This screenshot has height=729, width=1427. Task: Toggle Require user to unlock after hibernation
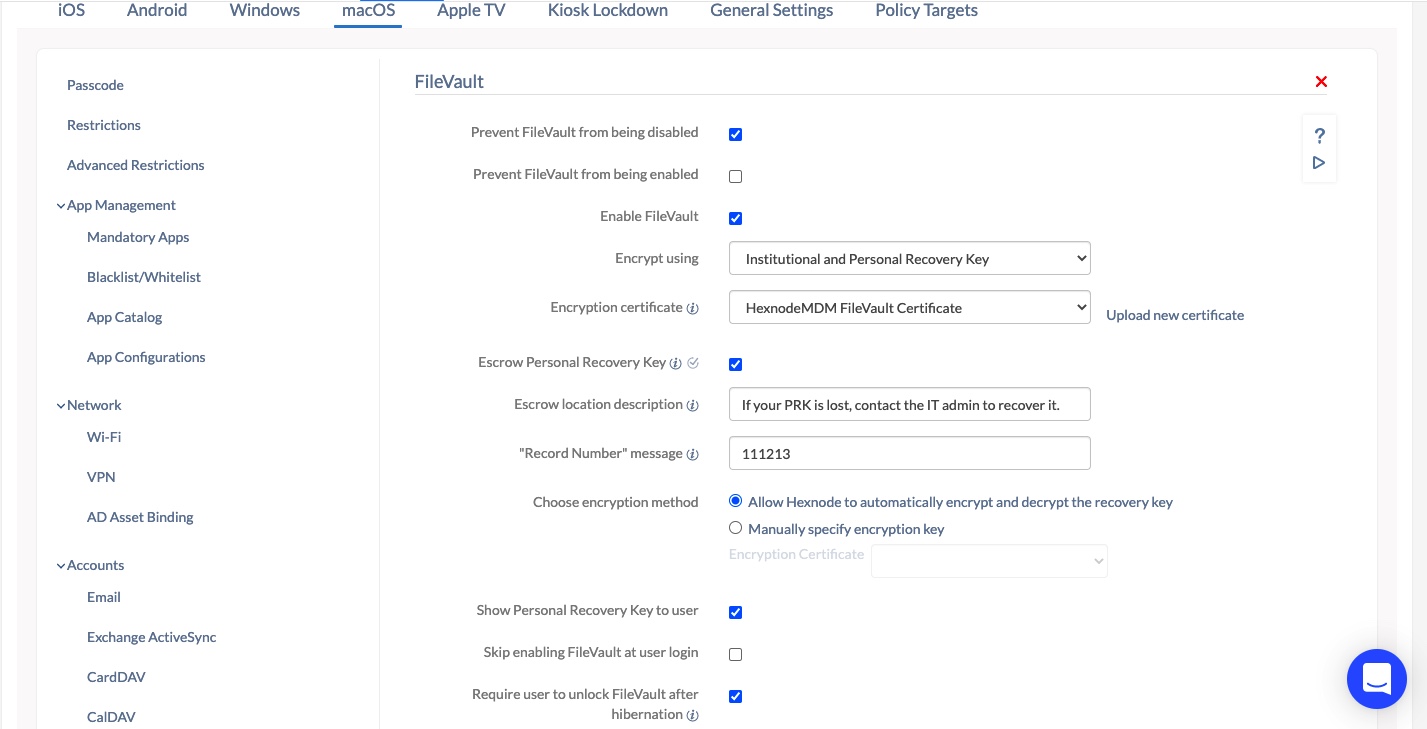click(735, 696)
